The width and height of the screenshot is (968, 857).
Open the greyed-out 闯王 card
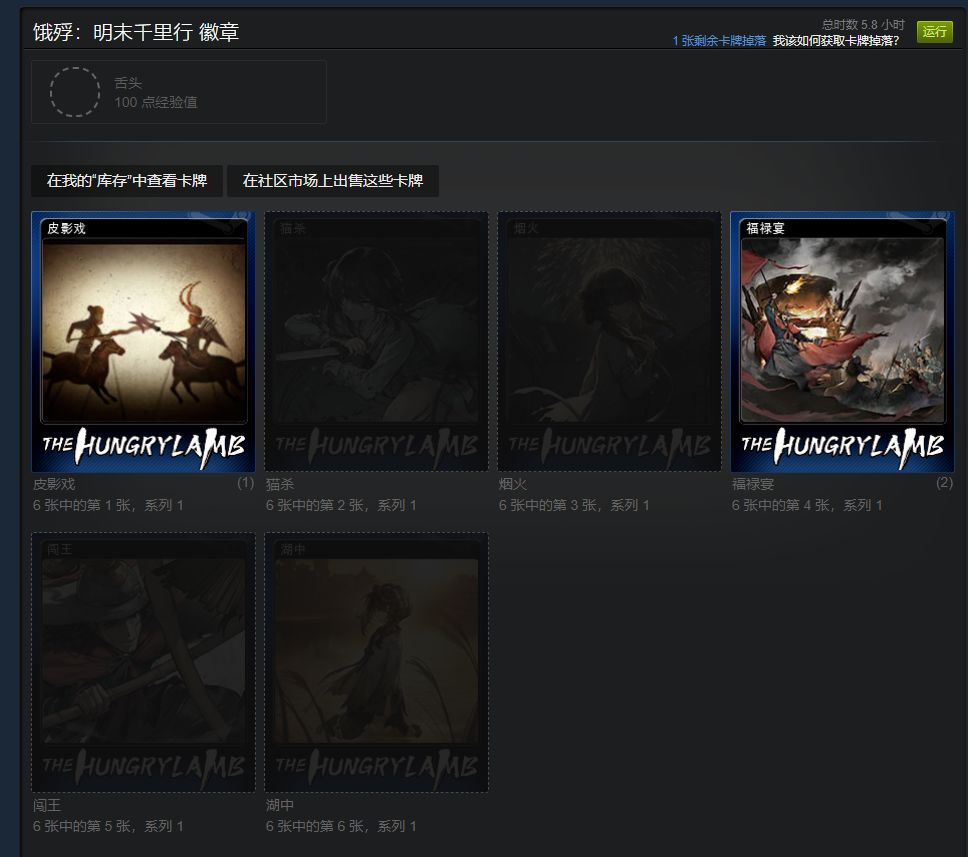tap(143, 663)
